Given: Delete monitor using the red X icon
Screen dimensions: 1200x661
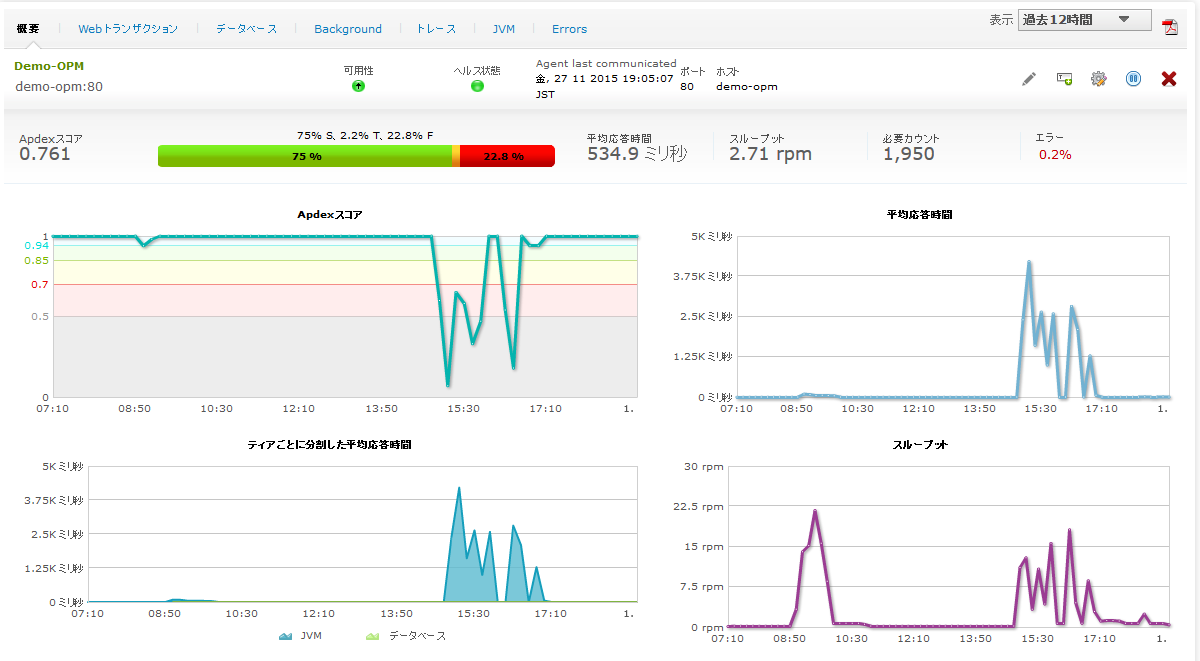Looking at the screenshot, I should click(1168, 79).
